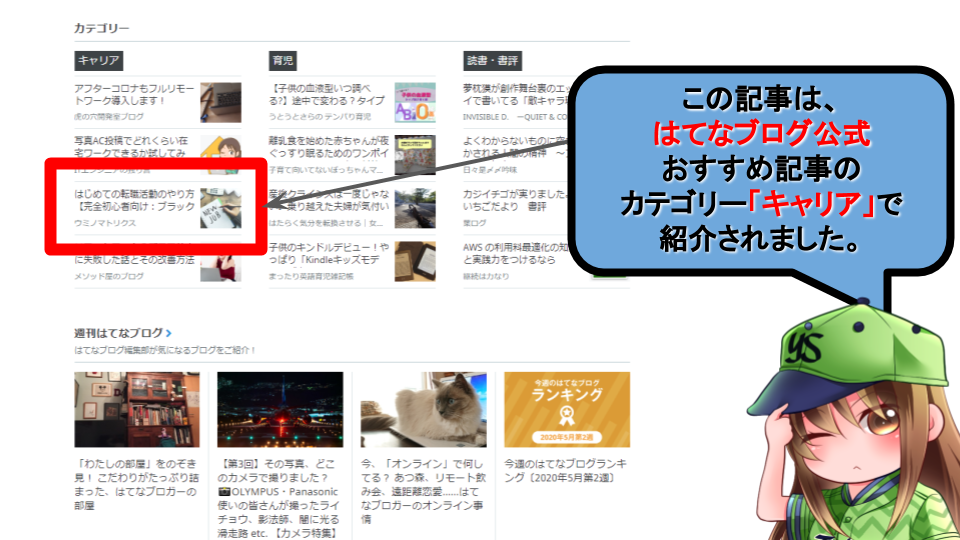Click the NEW JOB note thumbnail
This screenshot has height=540, width=960.
coord(220,208)
